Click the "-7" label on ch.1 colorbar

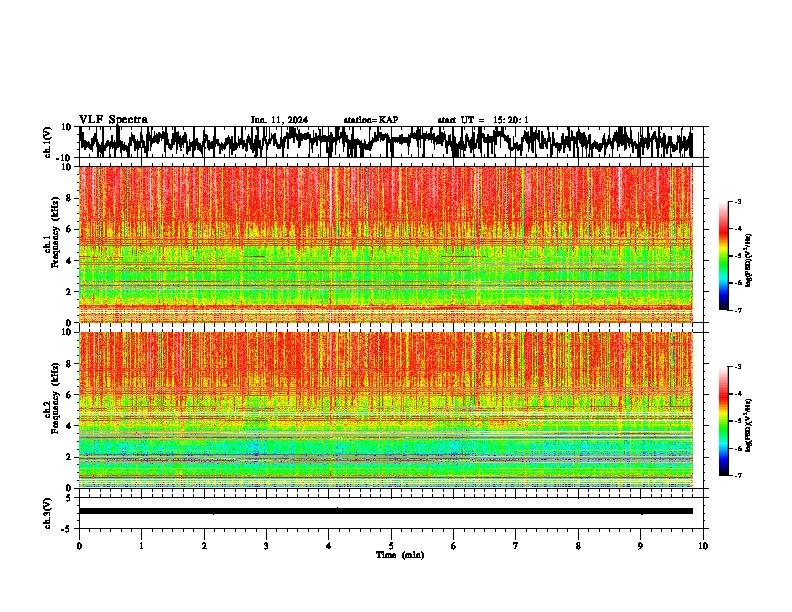coord(737,310)
